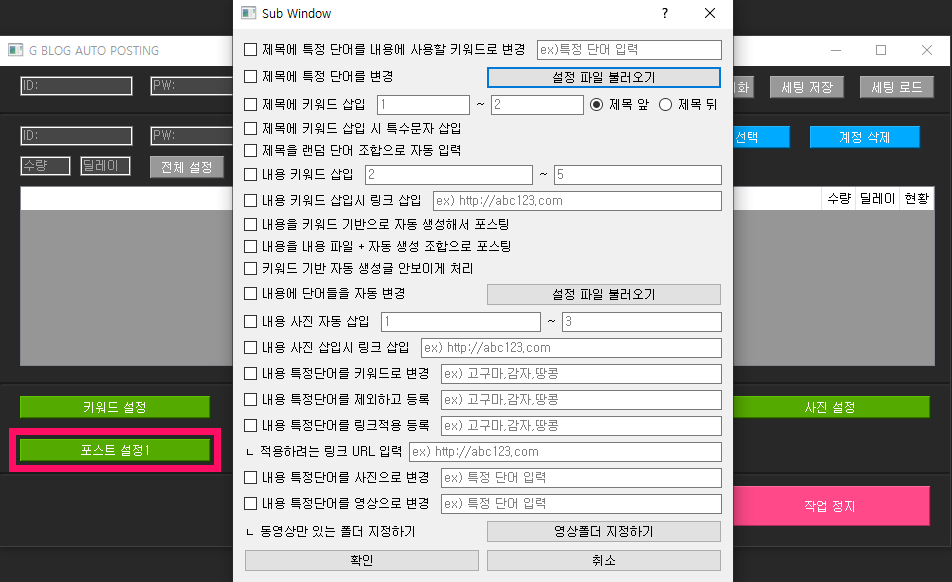This screenshot has width=952, height=582.
Task: Focus the '적용하려는 링크 URL 입력' text field
Action: pos(564,452)
